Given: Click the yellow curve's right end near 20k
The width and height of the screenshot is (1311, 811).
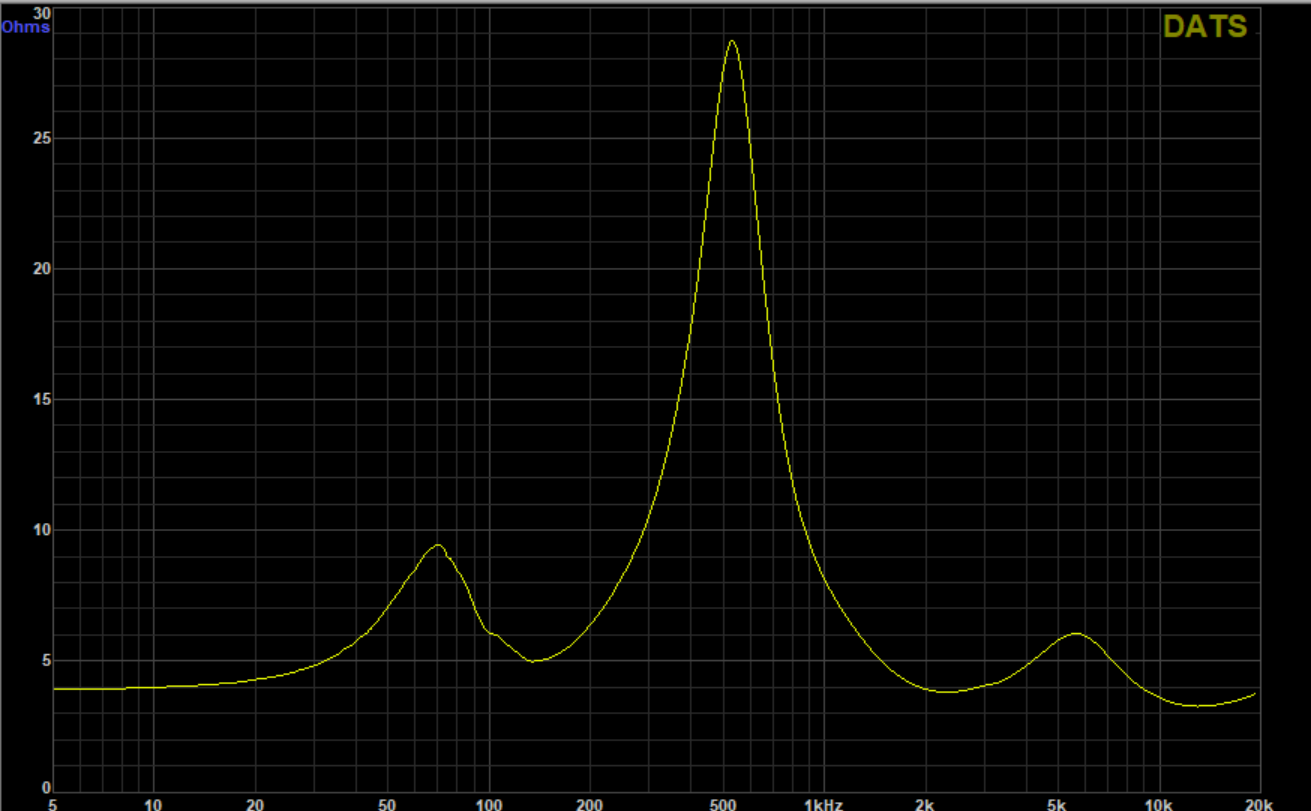Looking at the screenshot, I should (x=1254, y=694).
